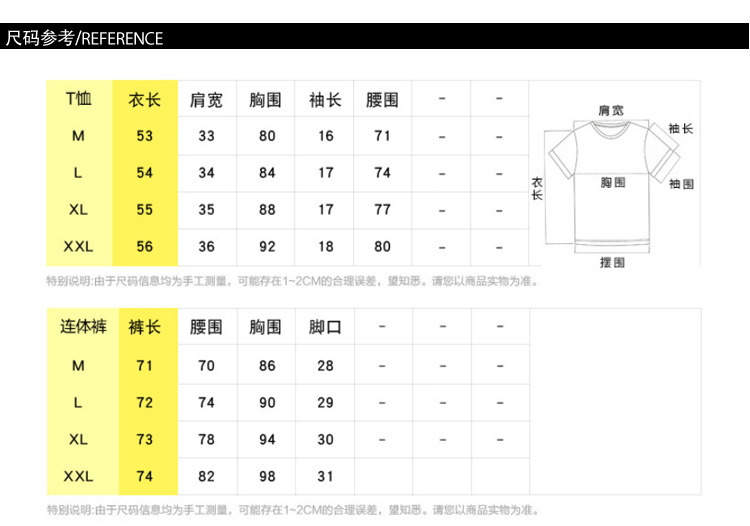The image size is (750, 526).
Task: Select the shoulder width value 33
Action: point(206,136)
